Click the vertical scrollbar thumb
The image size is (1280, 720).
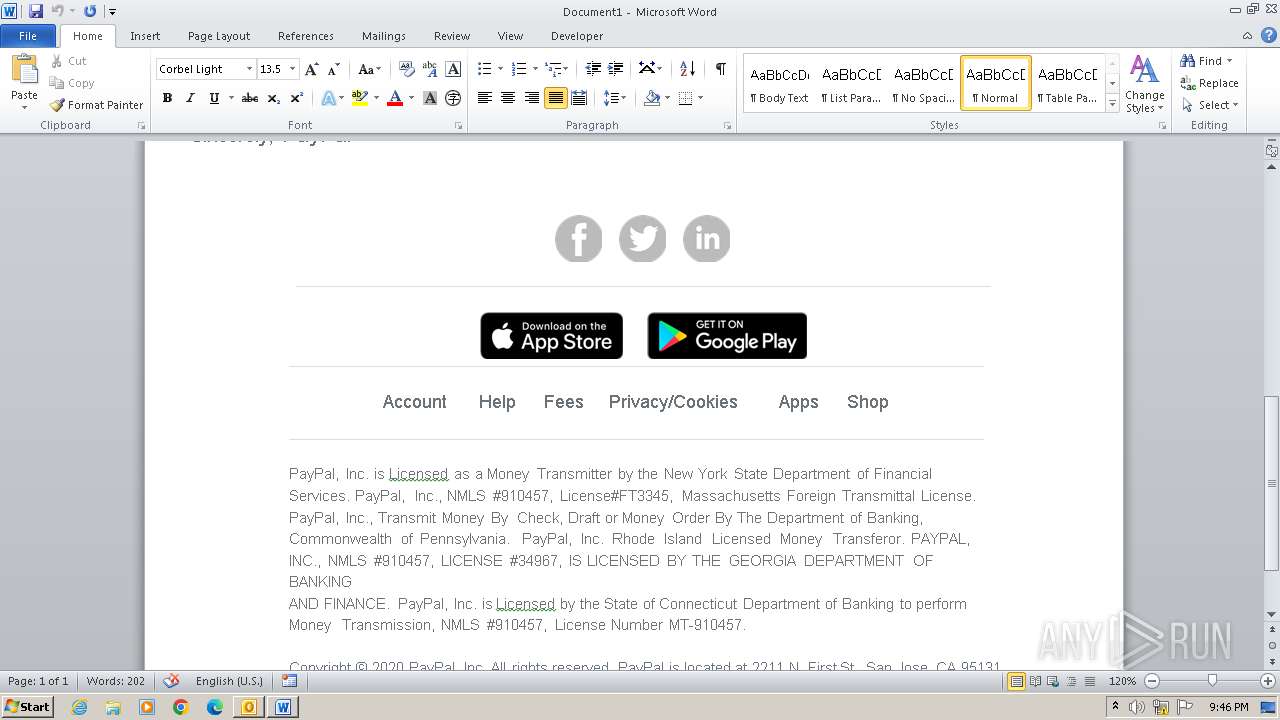(1271, 483)
